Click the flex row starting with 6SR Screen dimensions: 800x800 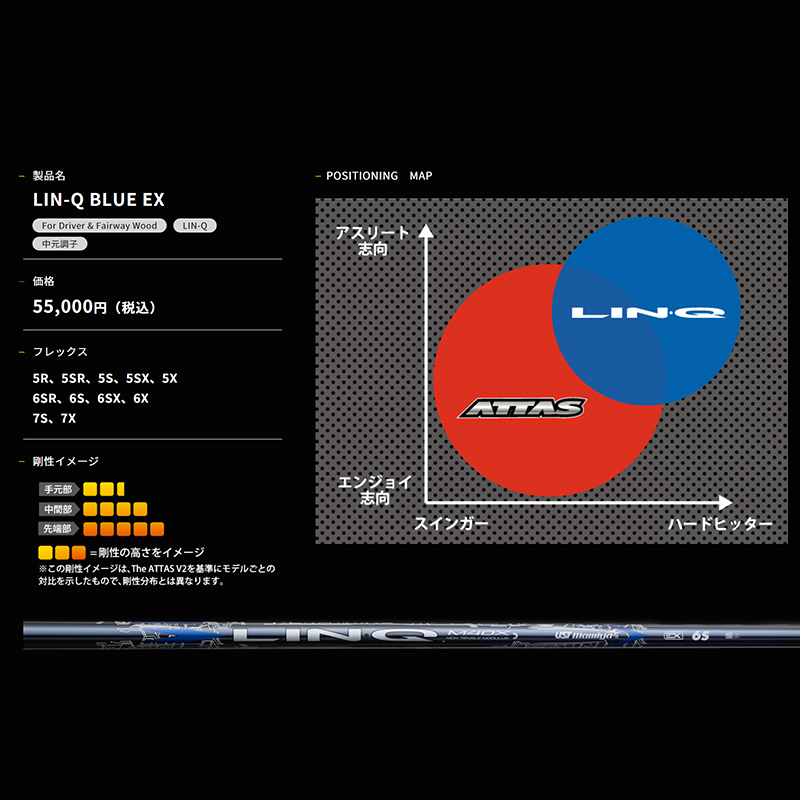pos(90,398)
